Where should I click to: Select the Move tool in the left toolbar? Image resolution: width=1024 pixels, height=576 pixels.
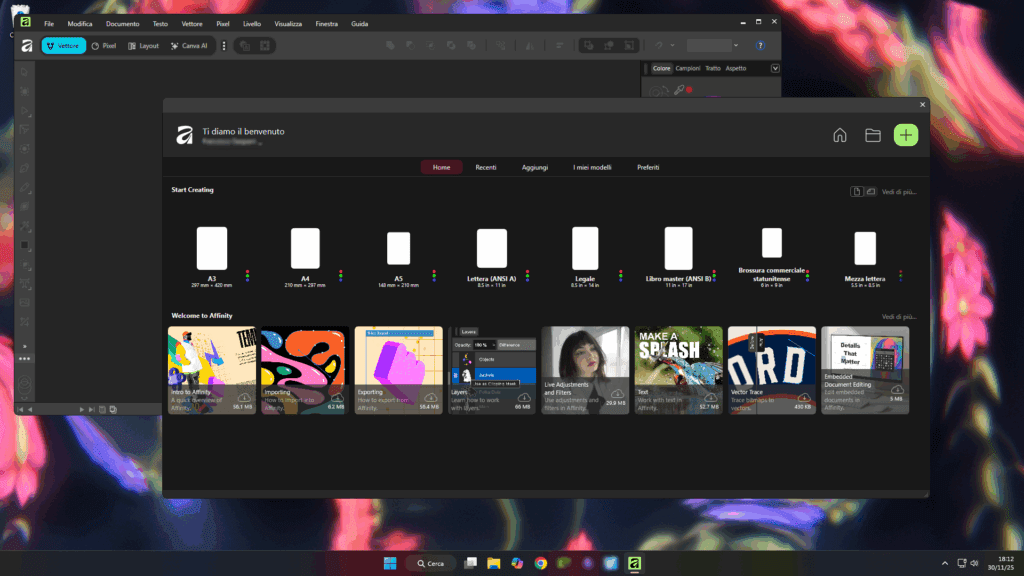tap(23, 70)
